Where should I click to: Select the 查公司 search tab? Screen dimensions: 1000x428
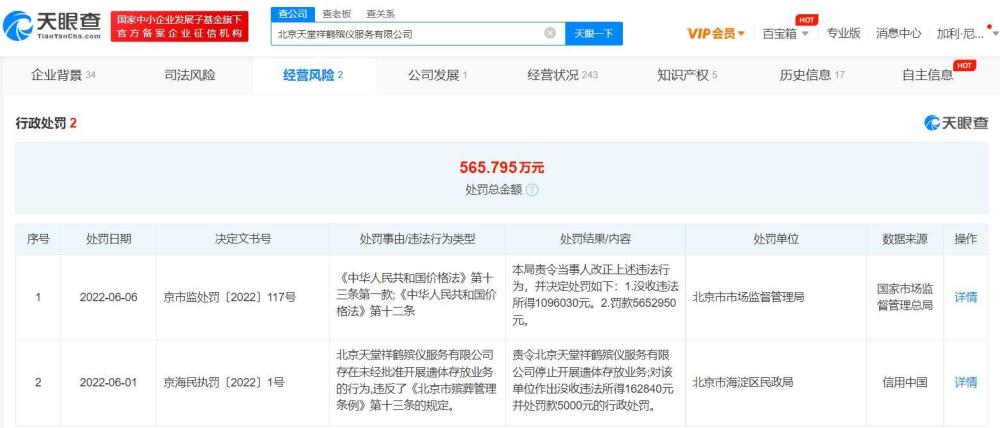click(293, 13)
